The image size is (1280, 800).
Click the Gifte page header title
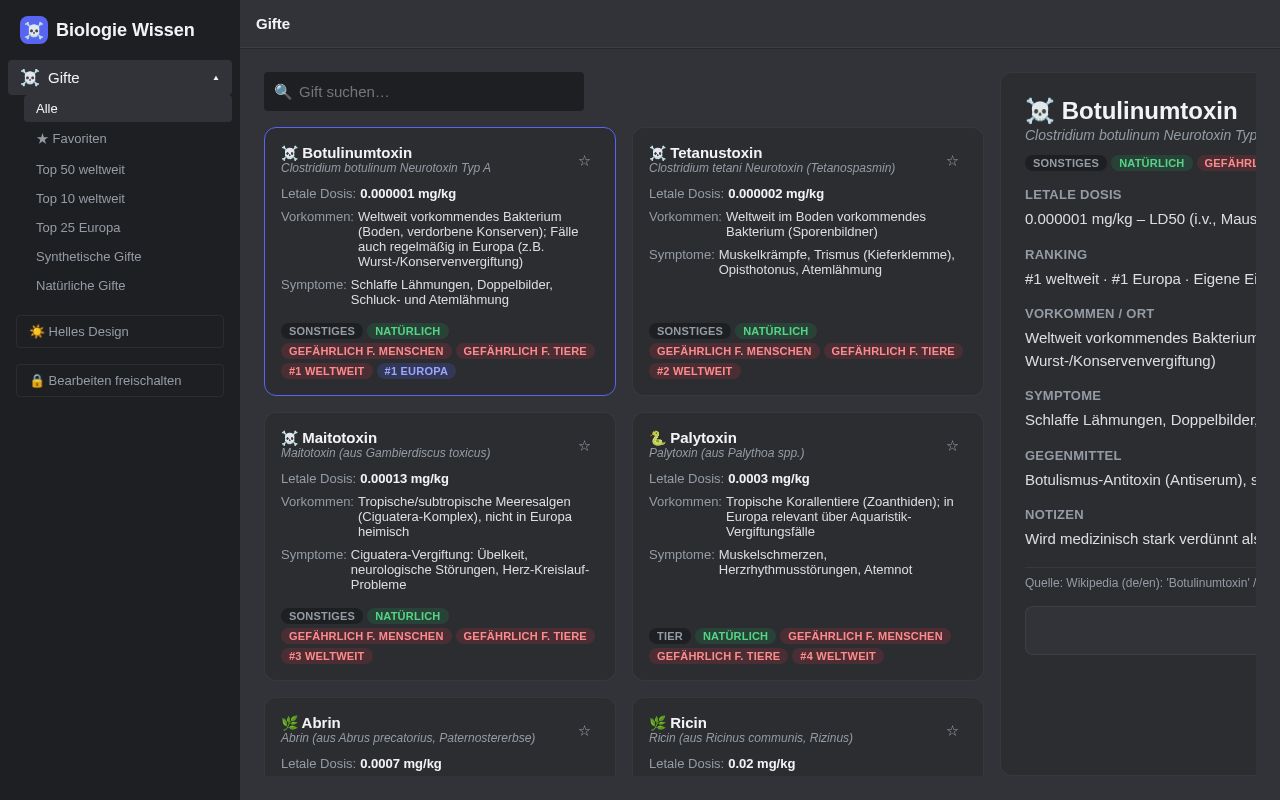[x=273, y=24]
